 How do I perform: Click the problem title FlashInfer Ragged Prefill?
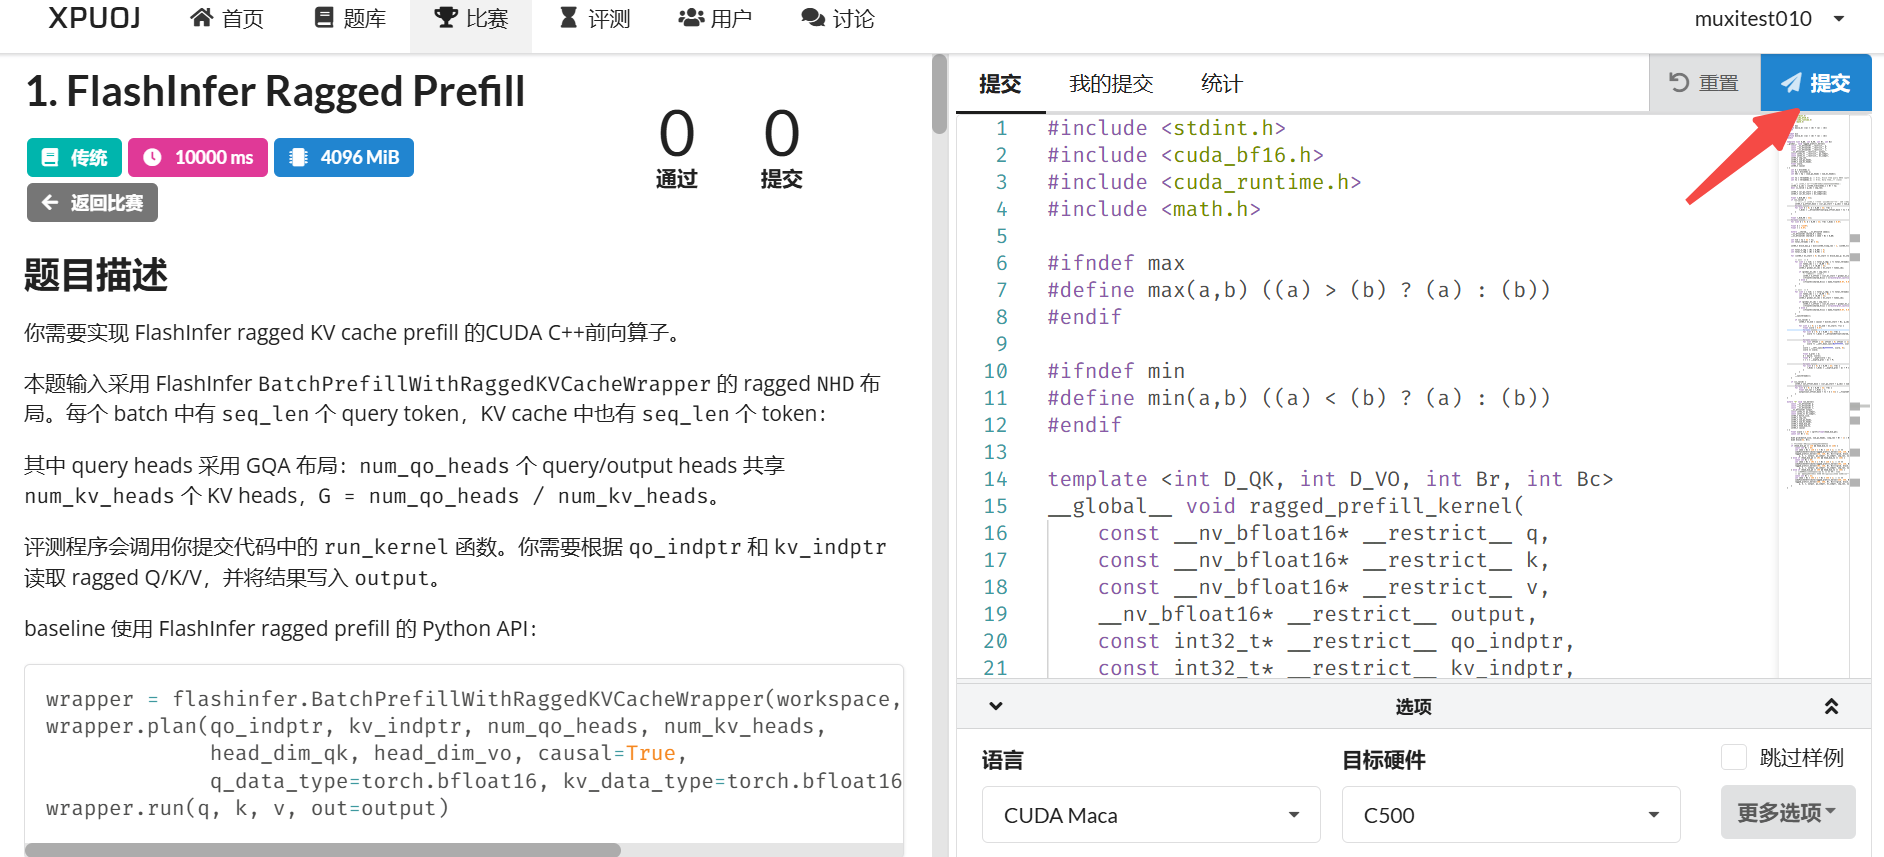(x=275, y=91)
